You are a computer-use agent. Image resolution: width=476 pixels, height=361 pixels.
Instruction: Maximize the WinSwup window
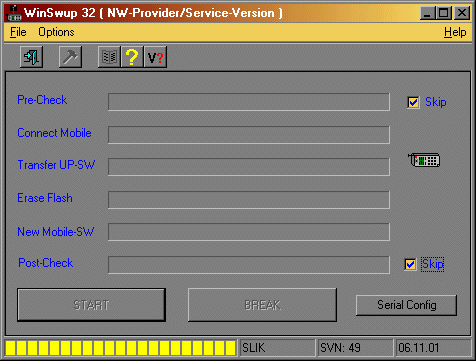point(444,13)
